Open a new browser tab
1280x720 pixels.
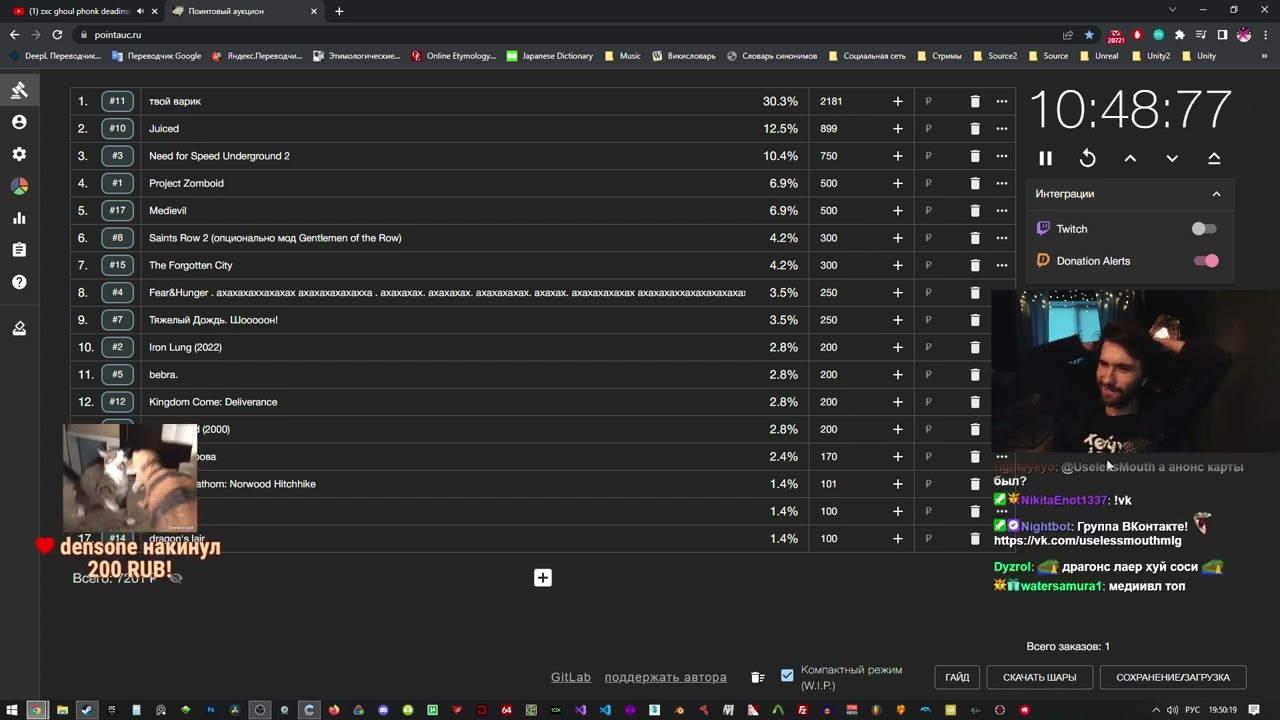coord(339,11)
